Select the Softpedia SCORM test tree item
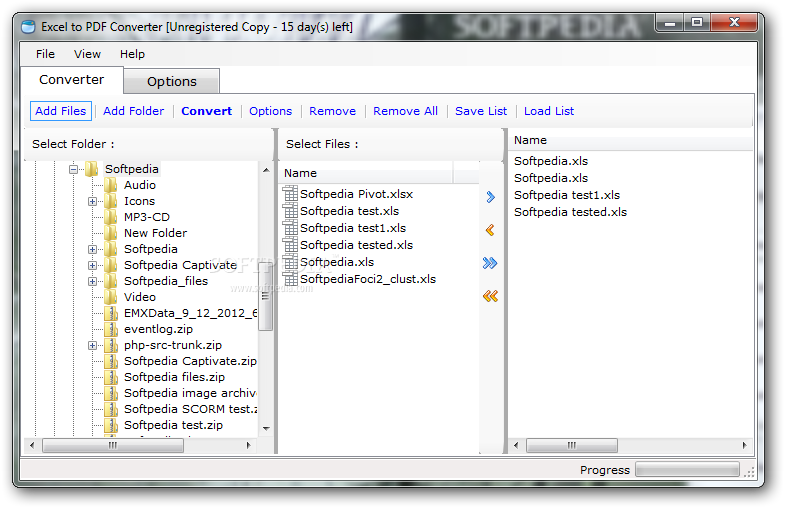The width and height of the screenshot is (785, 508). (190, 409)
